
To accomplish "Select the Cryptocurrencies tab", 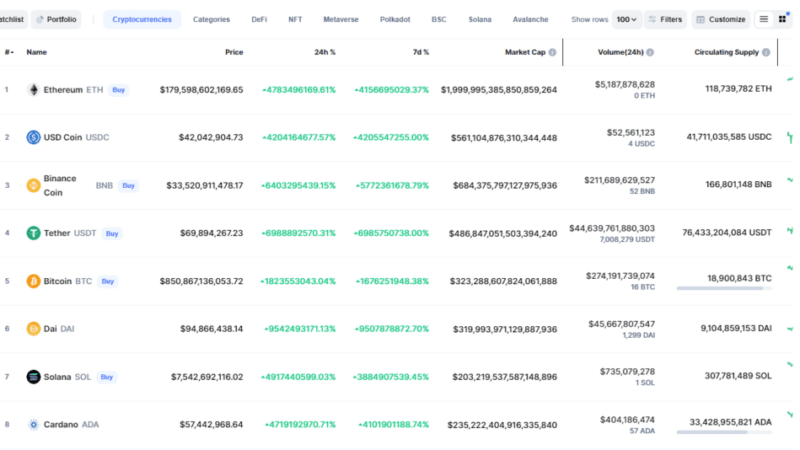I will [x=142, y=19].
